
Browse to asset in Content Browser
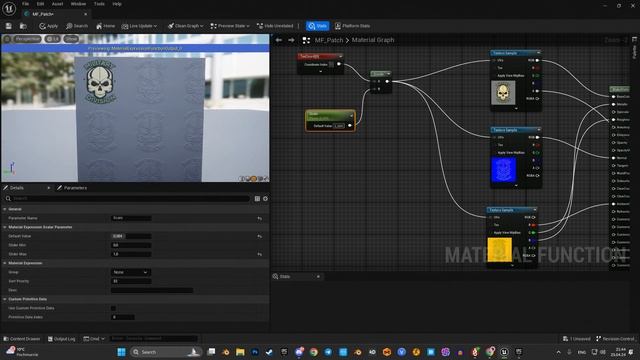click(23, 26)
